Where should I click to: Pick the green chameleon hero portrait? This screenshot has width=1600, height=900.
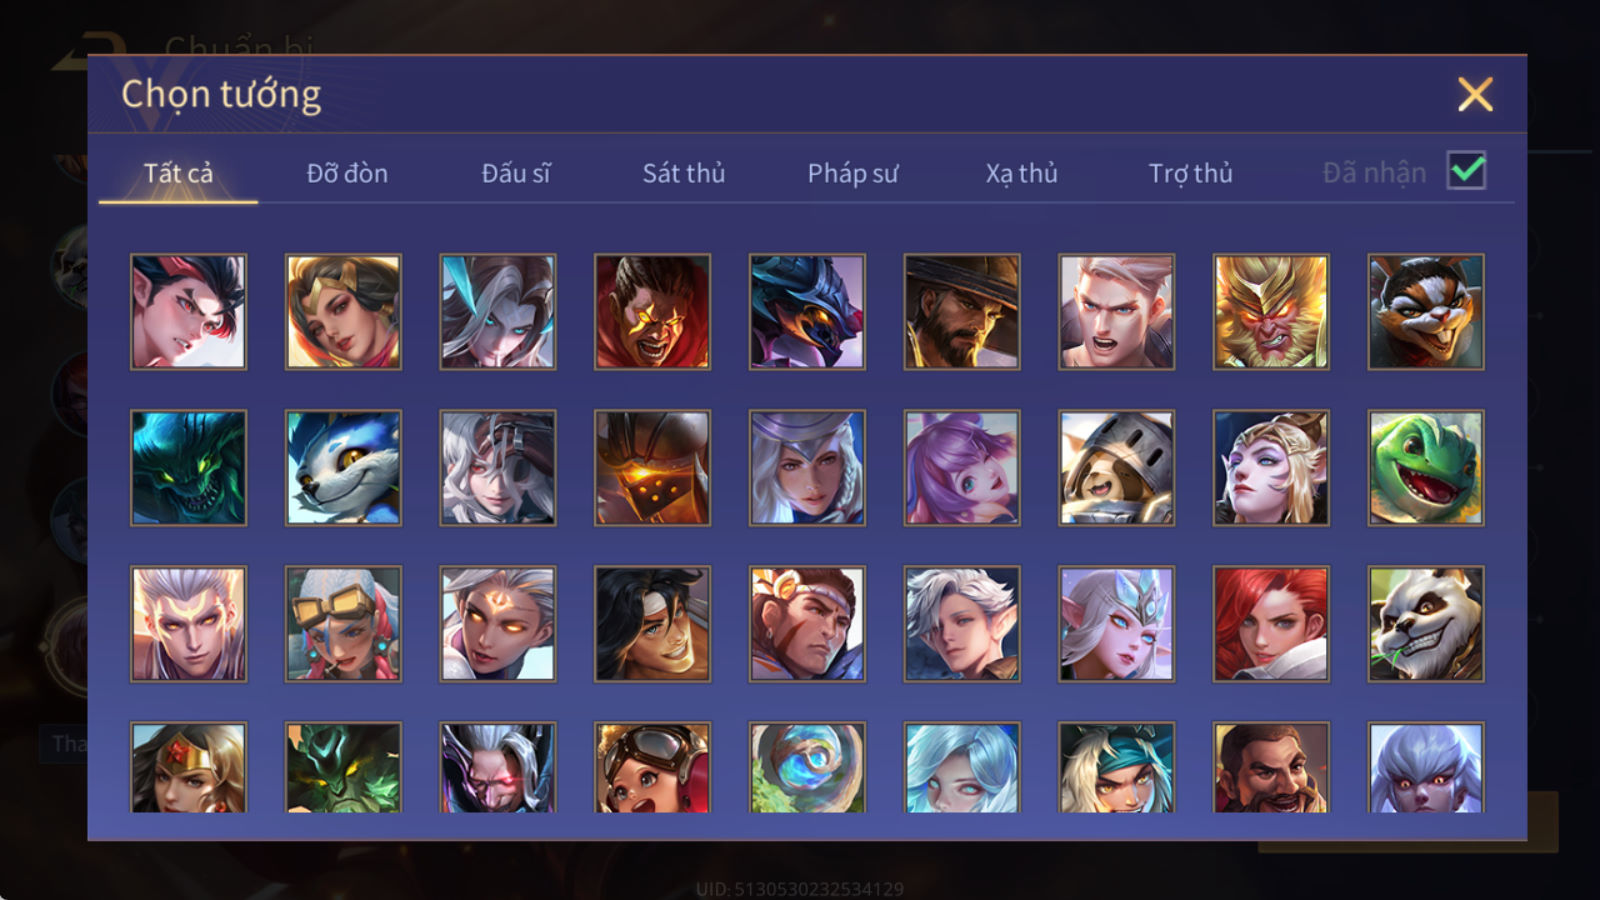1426,468
